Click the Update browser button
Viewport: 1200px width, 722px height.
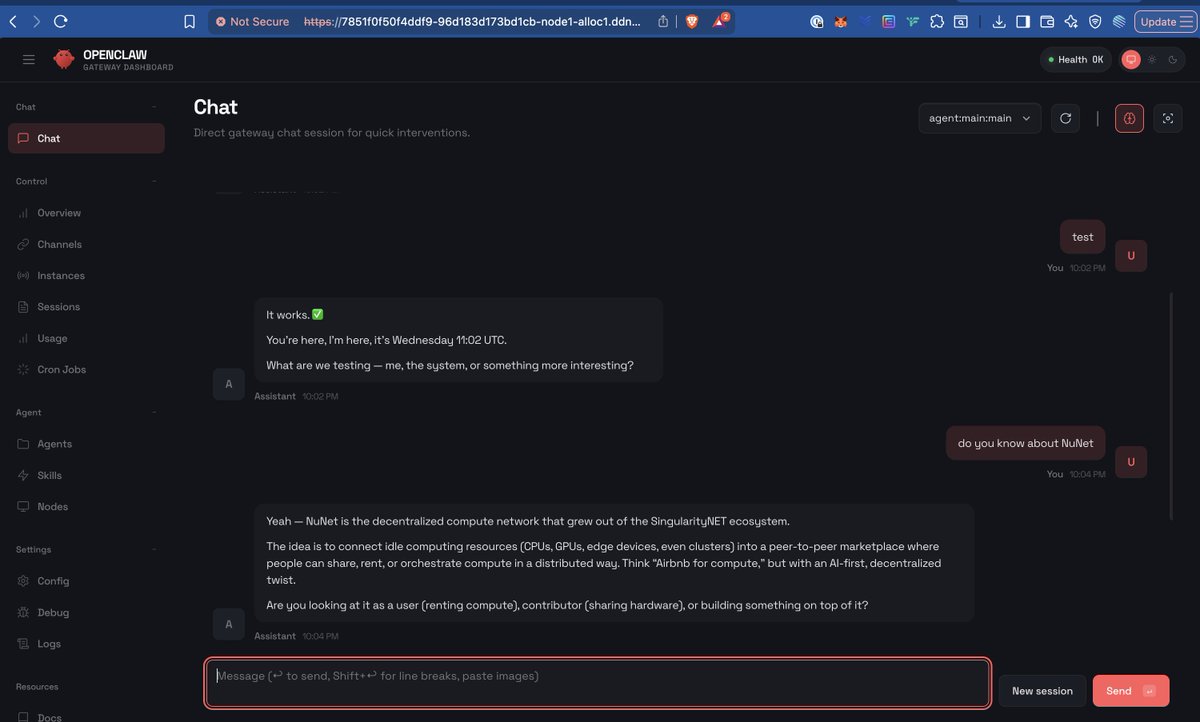1164,21
